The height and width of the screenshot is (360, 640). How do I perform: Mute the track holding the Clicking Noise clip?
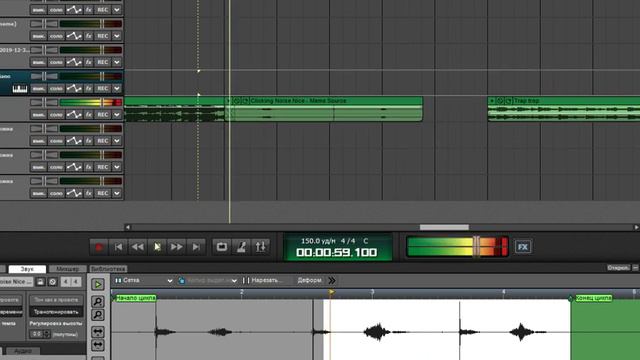pos(38,115)
